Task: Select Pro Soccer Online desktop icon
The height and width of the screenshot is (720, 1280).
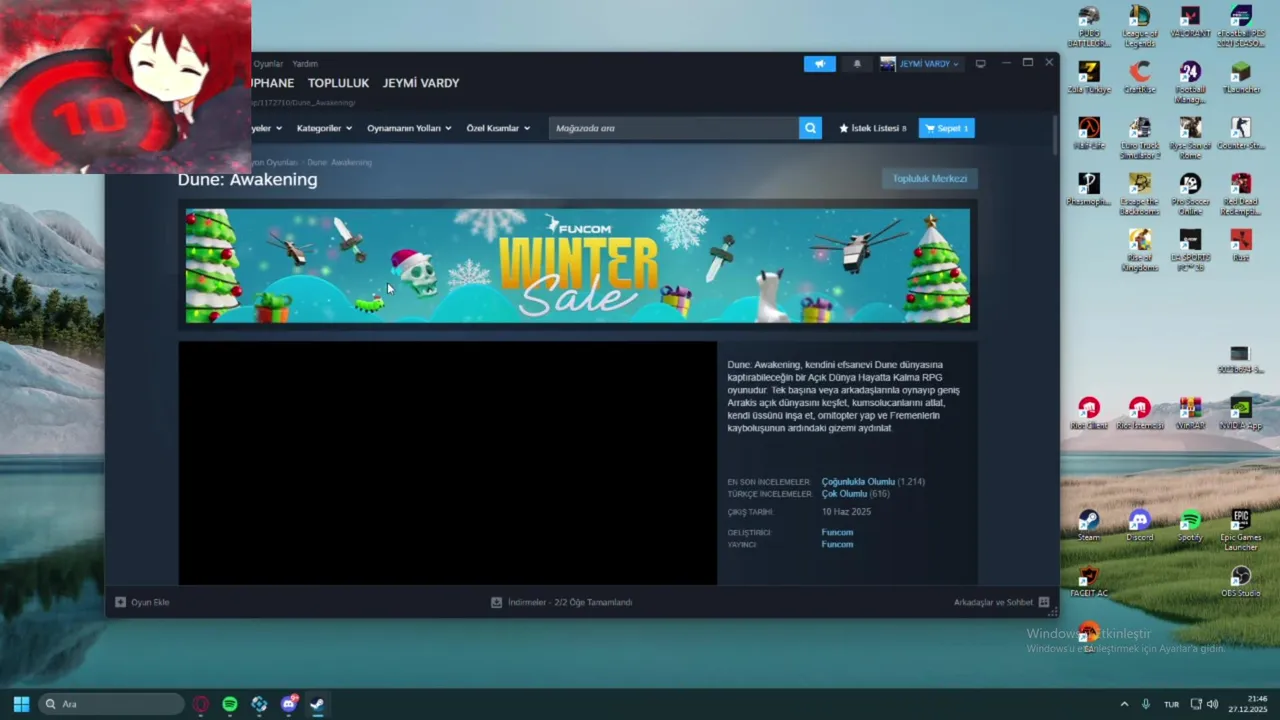Action: [1190, 195]
